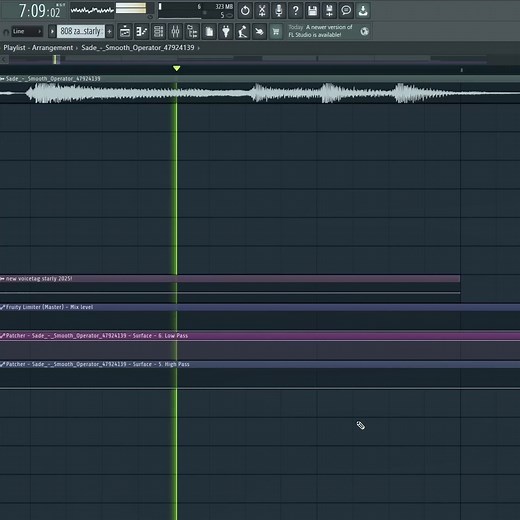
Task: Click the export download-arrow icon
Action: pyautogui.click(x=363, y=11)
